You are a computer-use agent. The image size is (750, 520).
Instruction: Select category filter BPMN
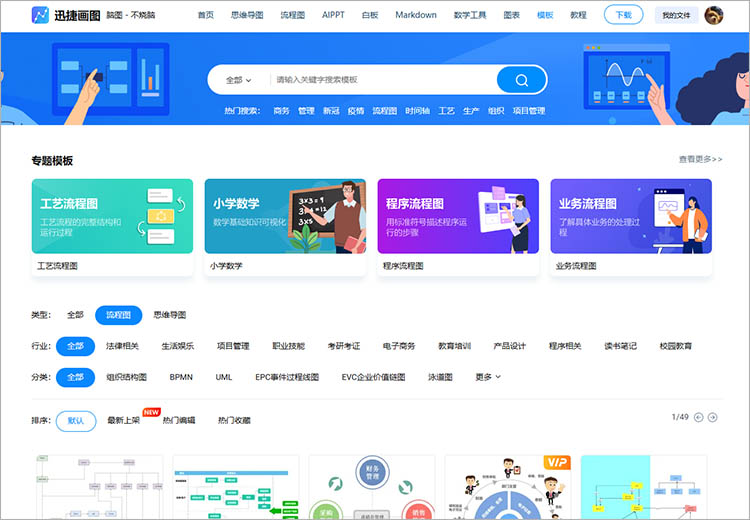pos(181,377)
